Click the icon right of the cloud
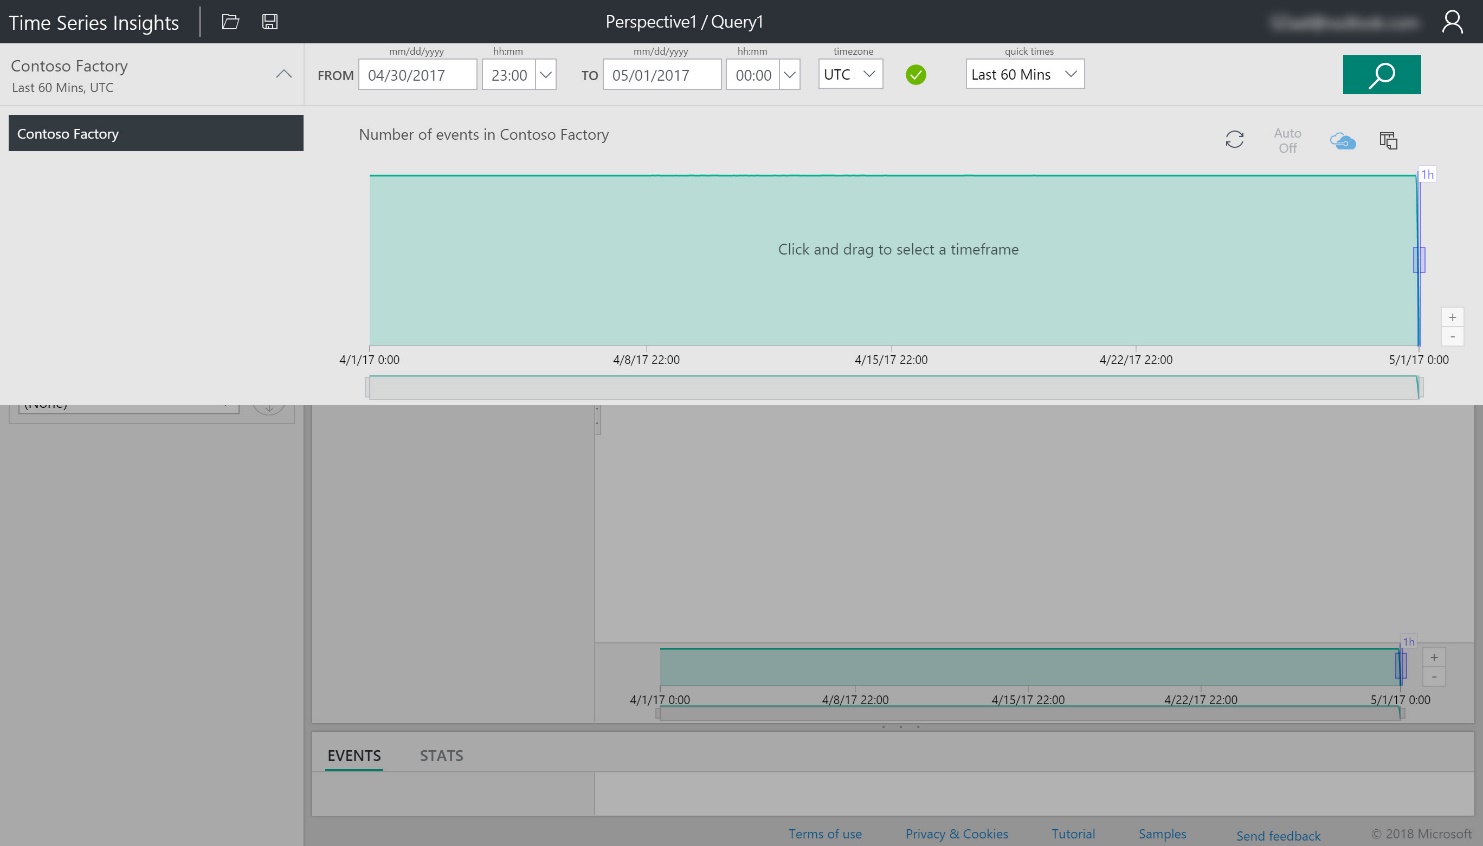The width and height of the screenshot is (1483, 846). tap(1388, 141)
